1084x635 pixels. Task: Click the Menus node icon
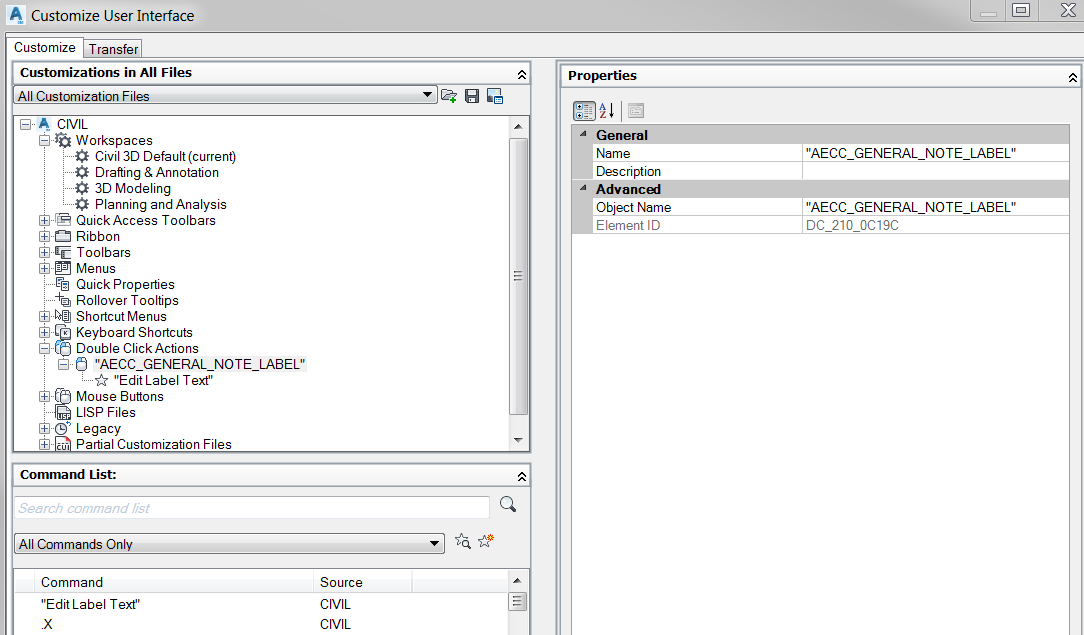(x=63, y=268)
